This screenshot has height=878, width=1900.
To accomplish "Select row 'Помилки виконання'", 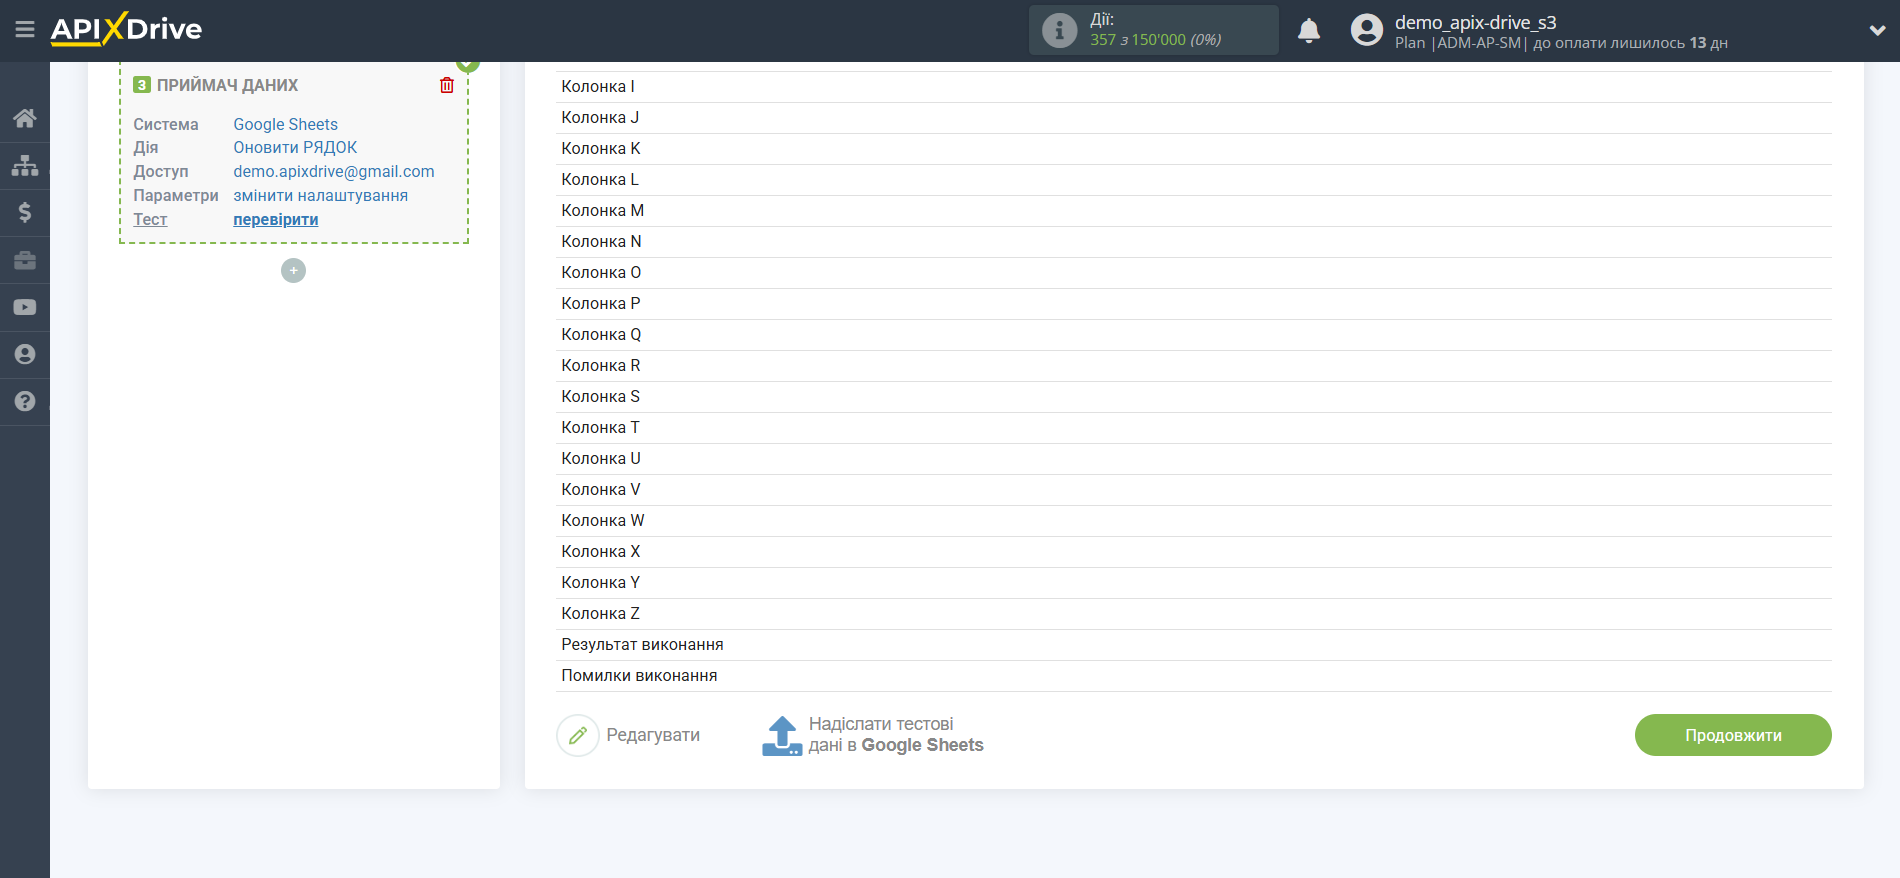I will (x=1194, y=676).
